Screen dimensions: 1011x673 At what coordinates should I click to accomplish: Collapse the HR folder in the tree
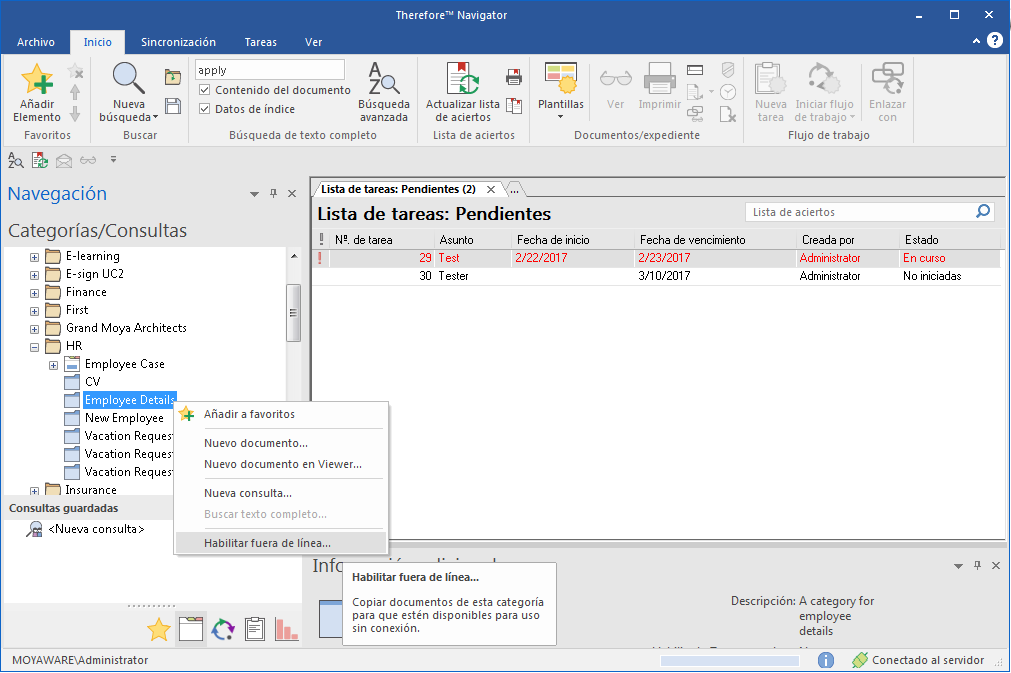(x=35, y=347)
